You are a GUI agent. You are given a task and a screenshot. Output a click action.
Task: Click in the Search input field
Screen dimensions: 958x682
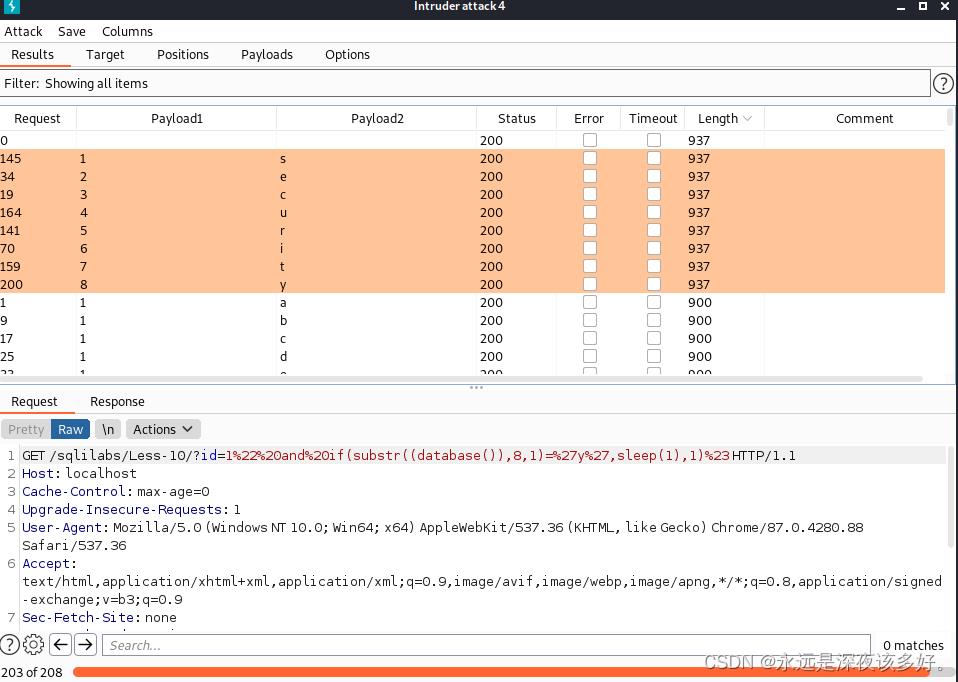(485, 645)
